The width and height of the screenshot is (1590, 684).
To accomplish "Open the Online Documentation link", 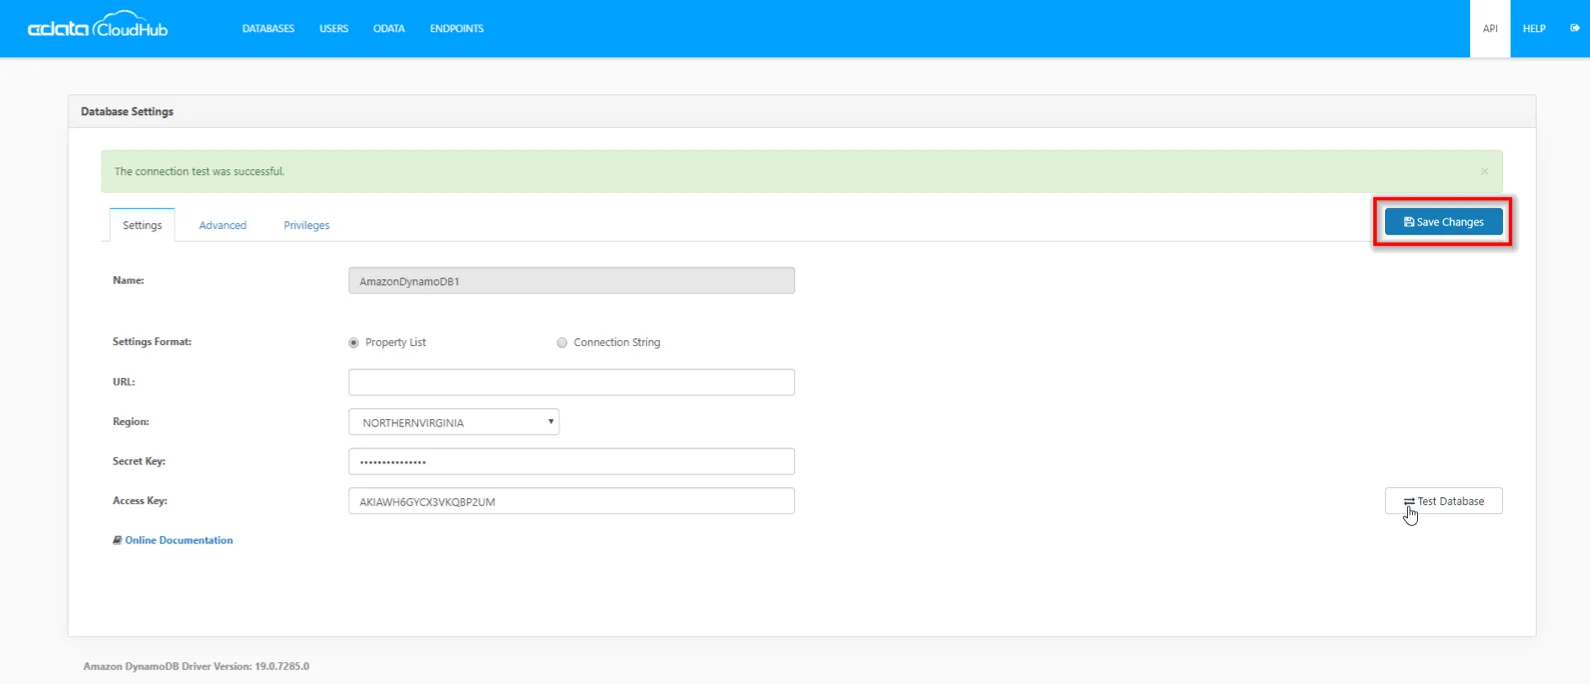I will 179,540.
